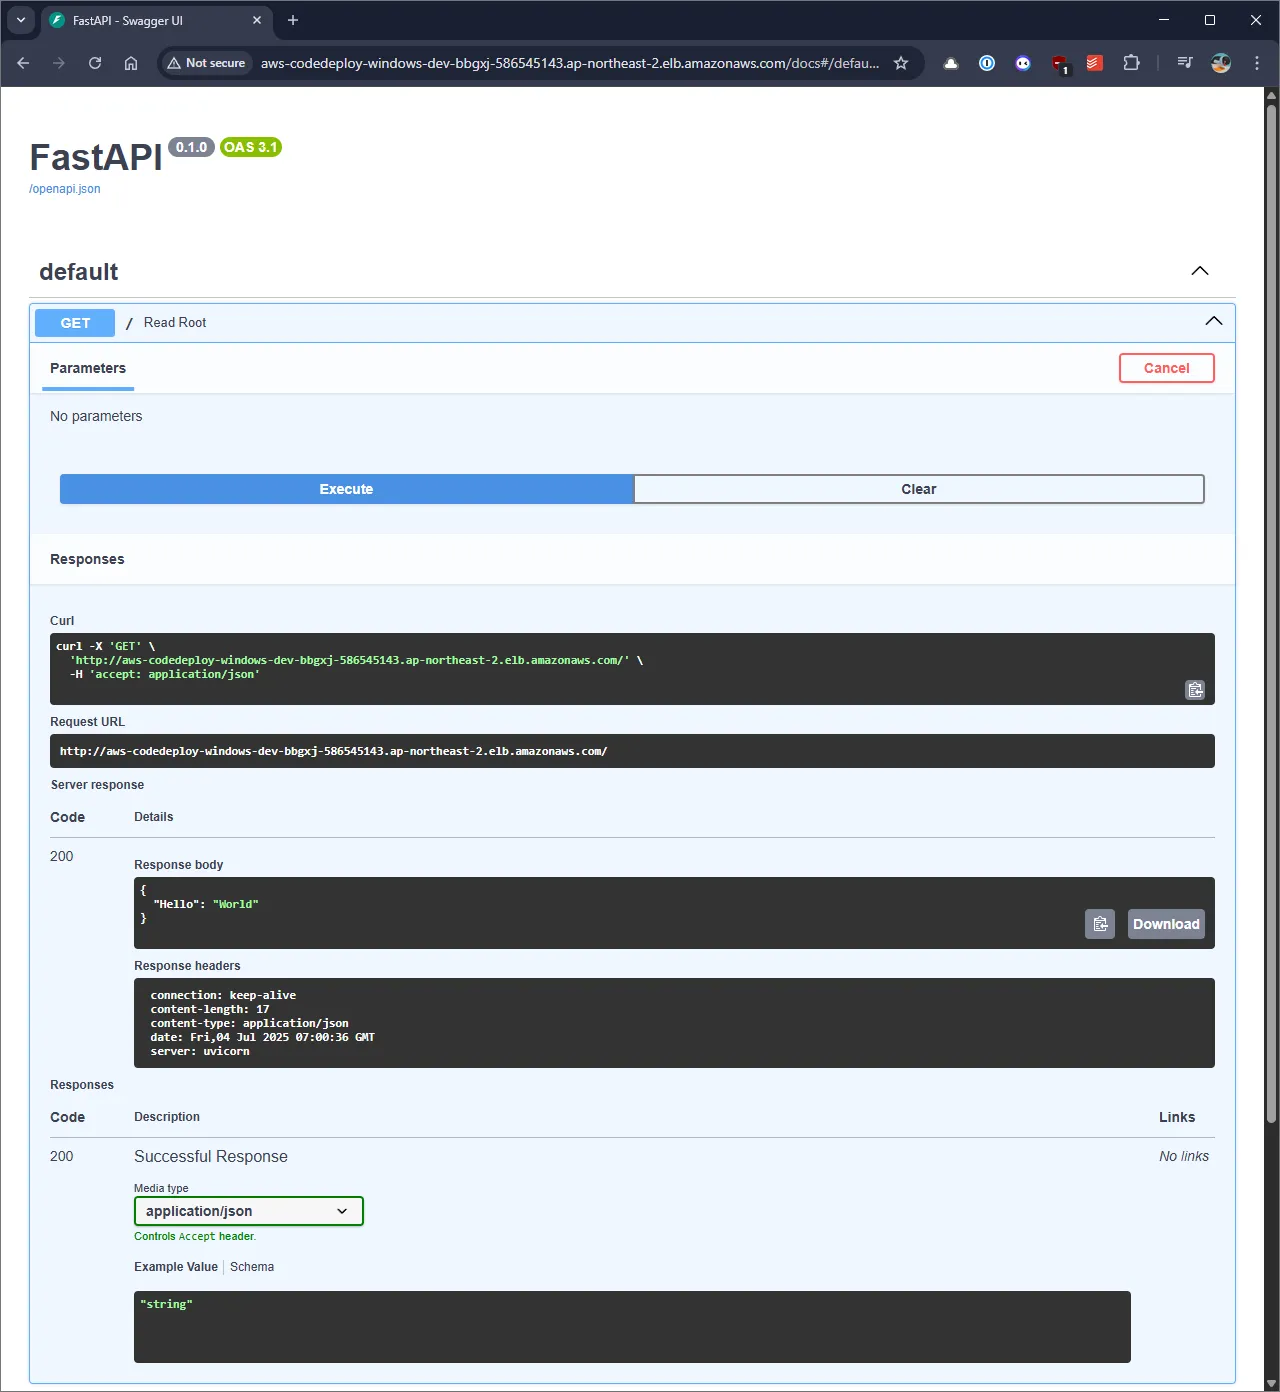This screenshot has width=1280, height=1392.
Task: Bookmark this page with the star icon
Action: (x=901, y=63)
